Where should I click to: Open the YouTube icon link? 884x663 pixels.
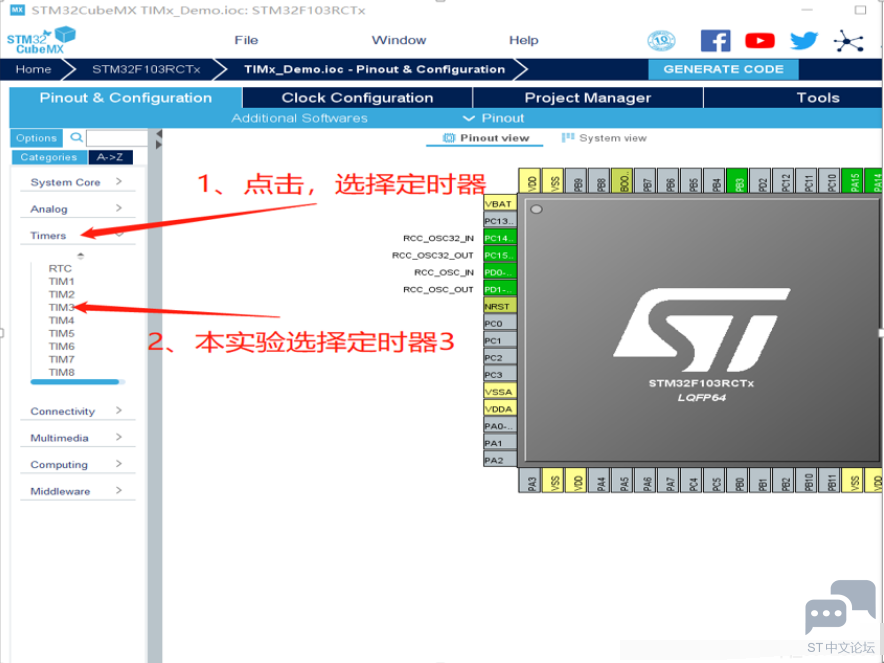(x=759, y=41)
